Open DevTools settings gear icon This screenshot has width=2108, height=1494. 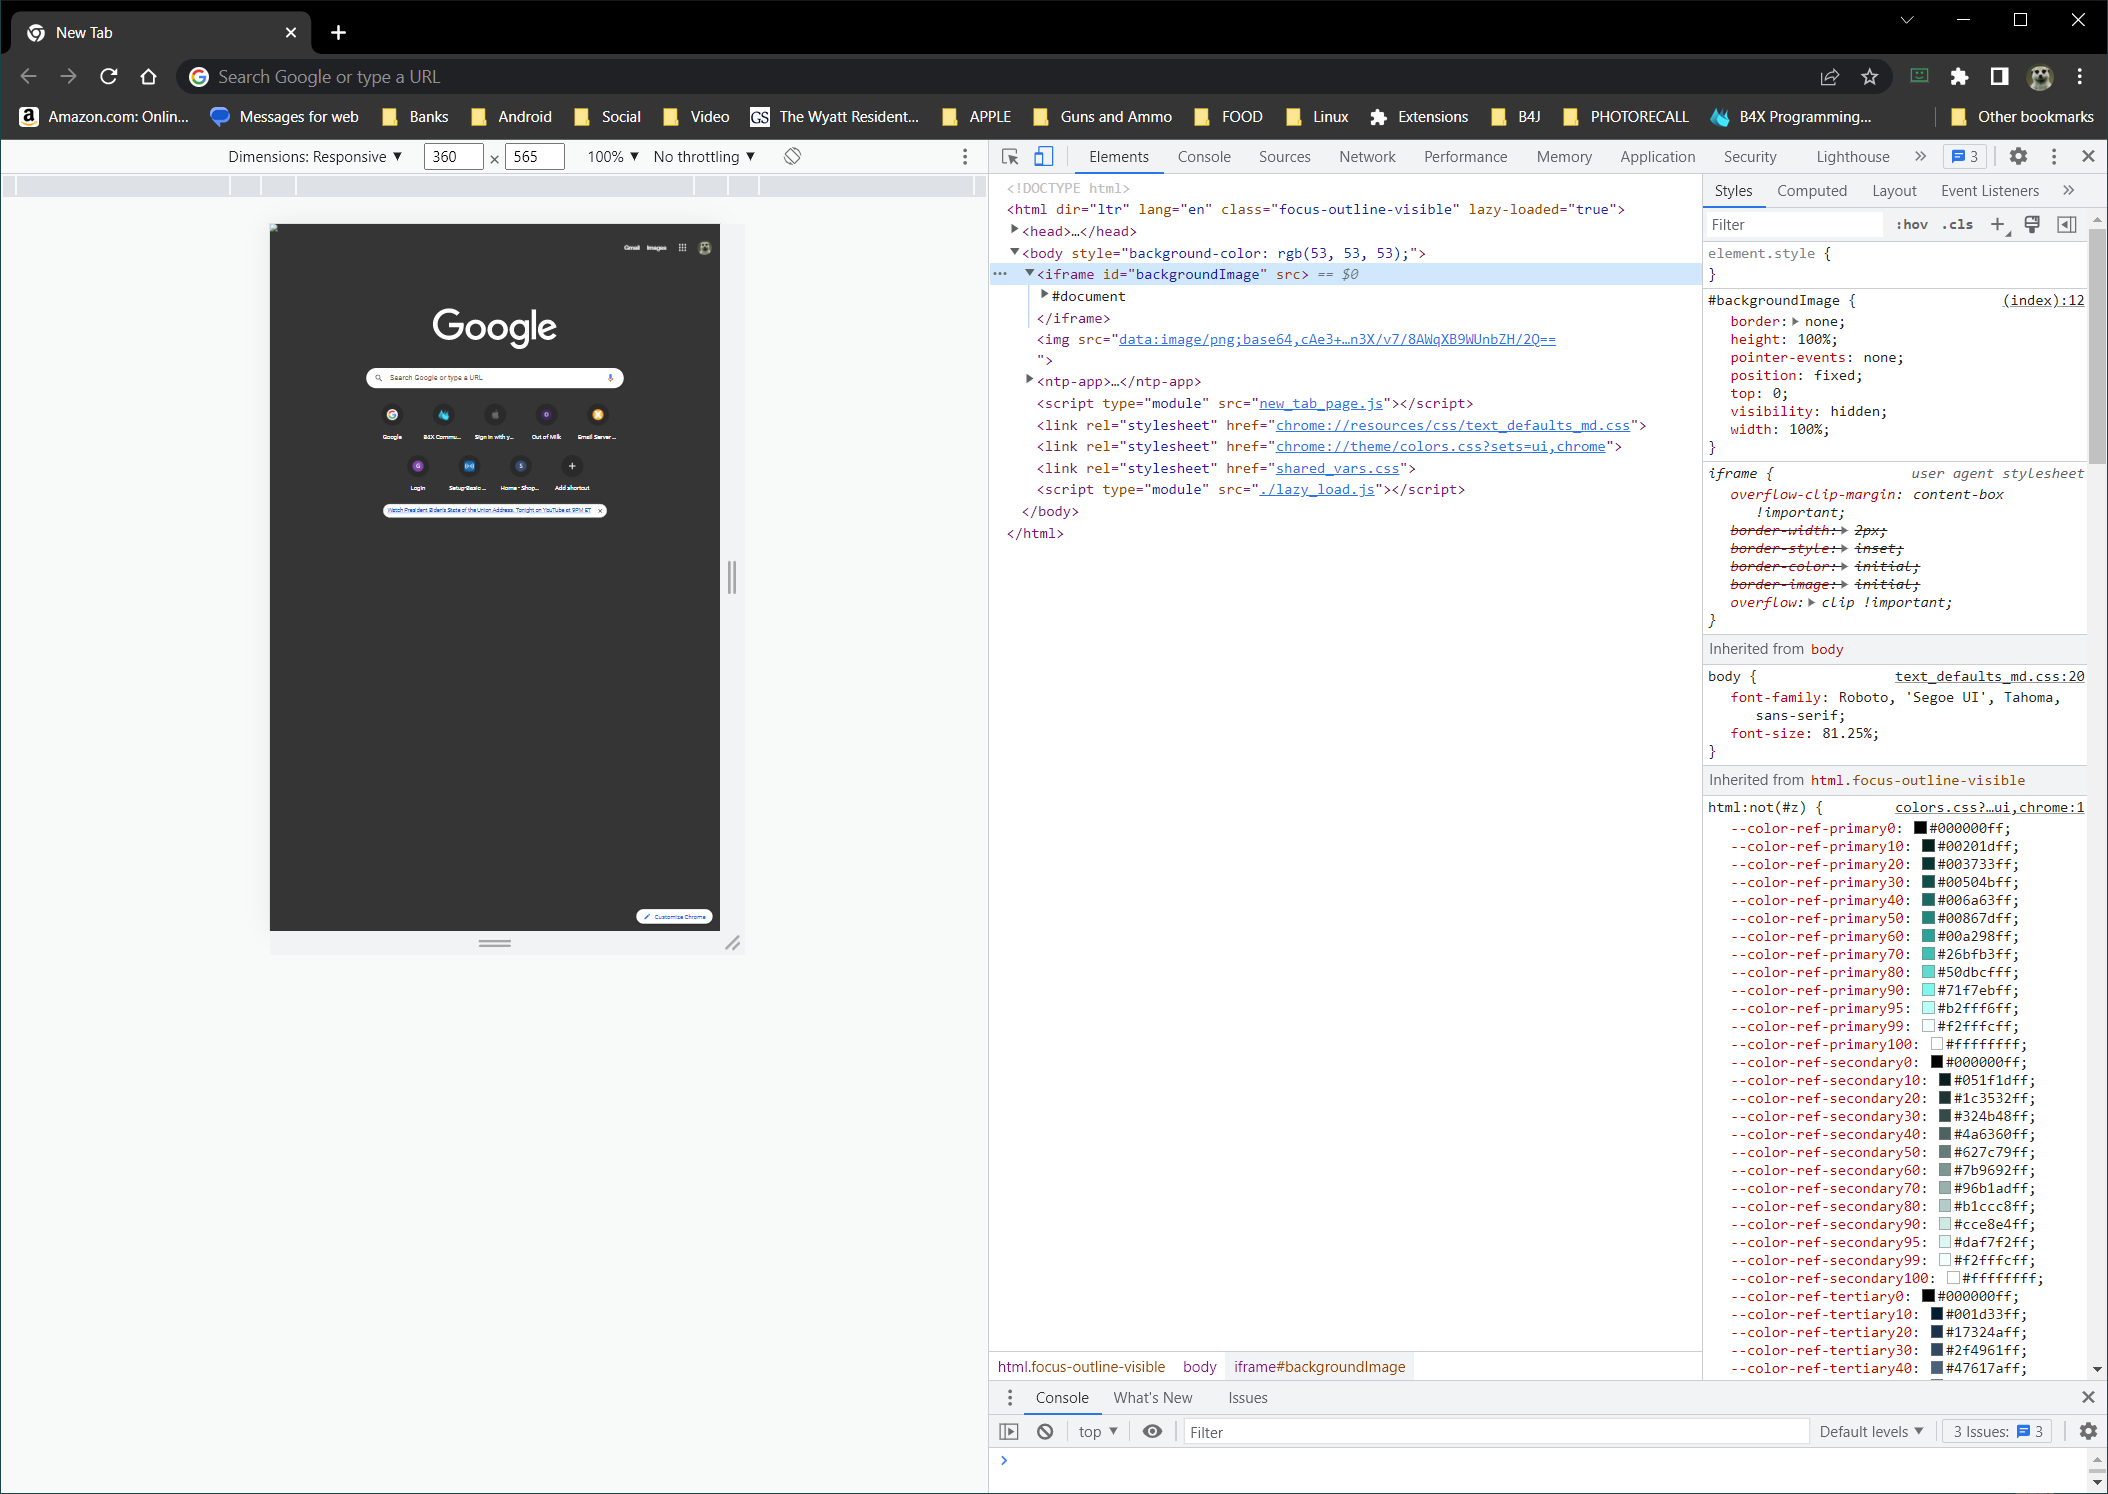pos(2018,157)
